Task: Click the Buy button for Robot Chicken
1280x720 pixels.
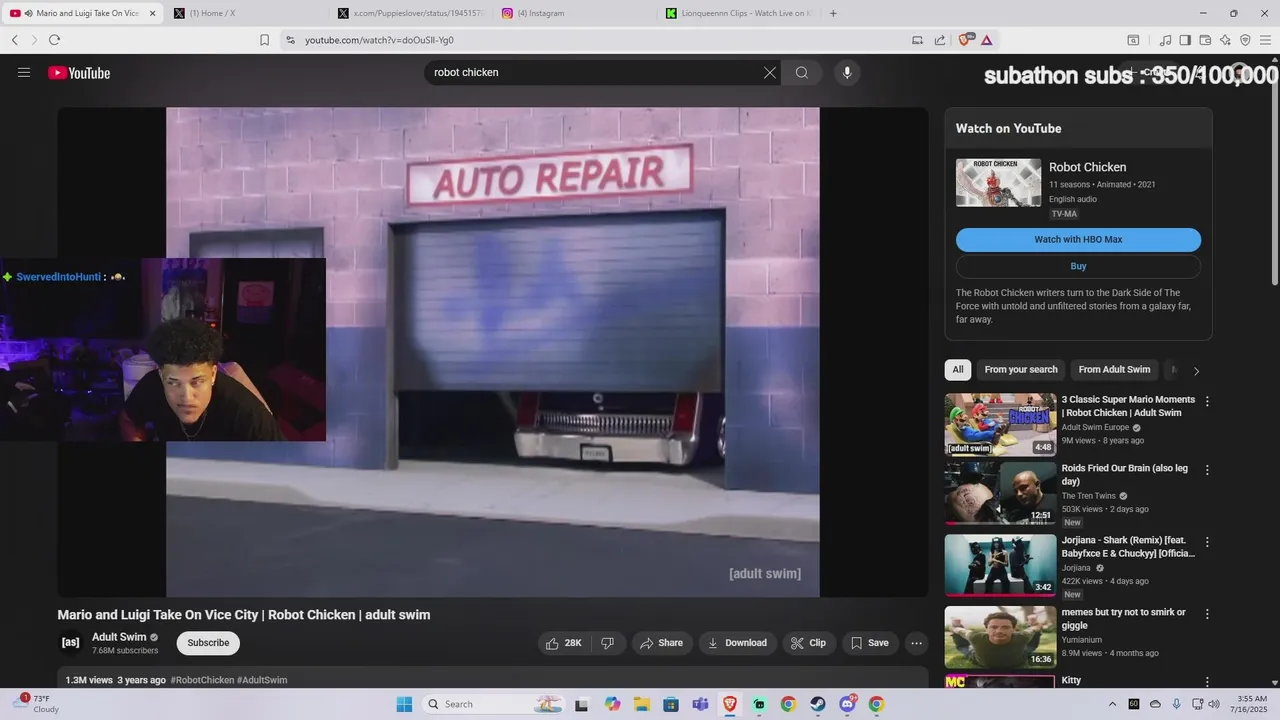Action: (x=1078, y=266)
